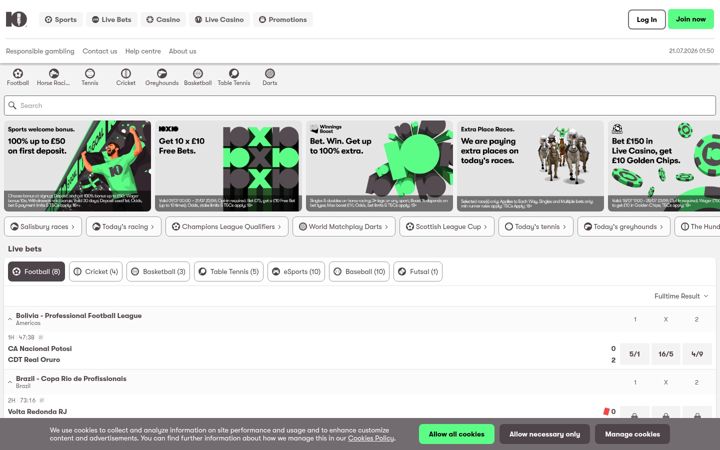This screenshot has height=450, width=720.
Task: Select the Futsal (1) live tab
Action: (418, 271)
